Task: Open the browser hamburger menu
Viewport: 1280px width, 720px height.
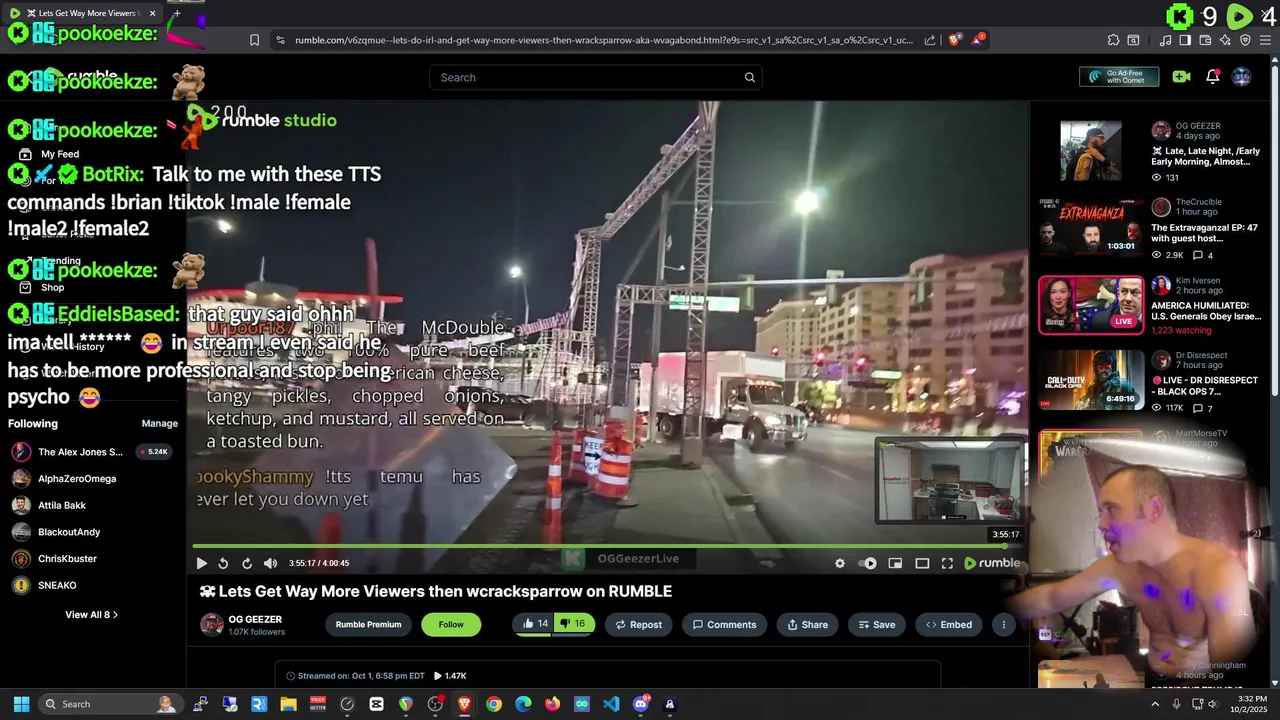Action: tap(1265, 40)
